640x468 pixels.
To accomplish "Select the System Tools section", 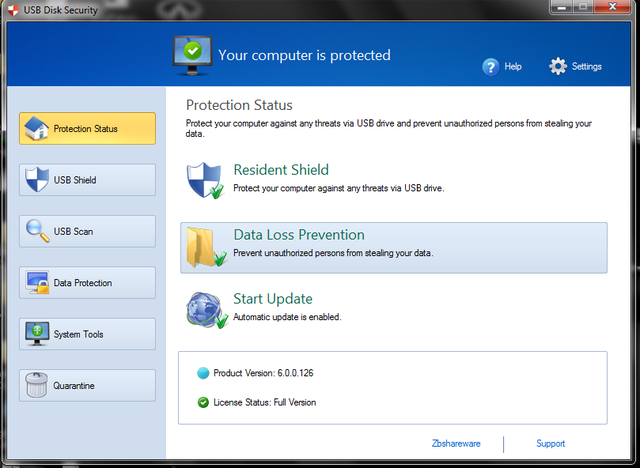I will (87, 334).
